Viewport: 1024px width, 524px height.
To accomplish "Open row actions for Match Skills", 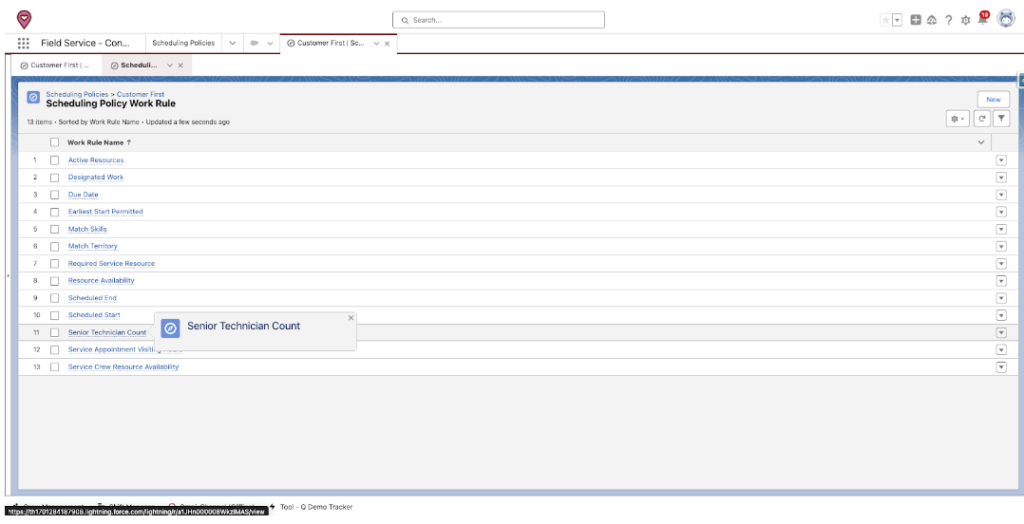I will [1000, 229].
